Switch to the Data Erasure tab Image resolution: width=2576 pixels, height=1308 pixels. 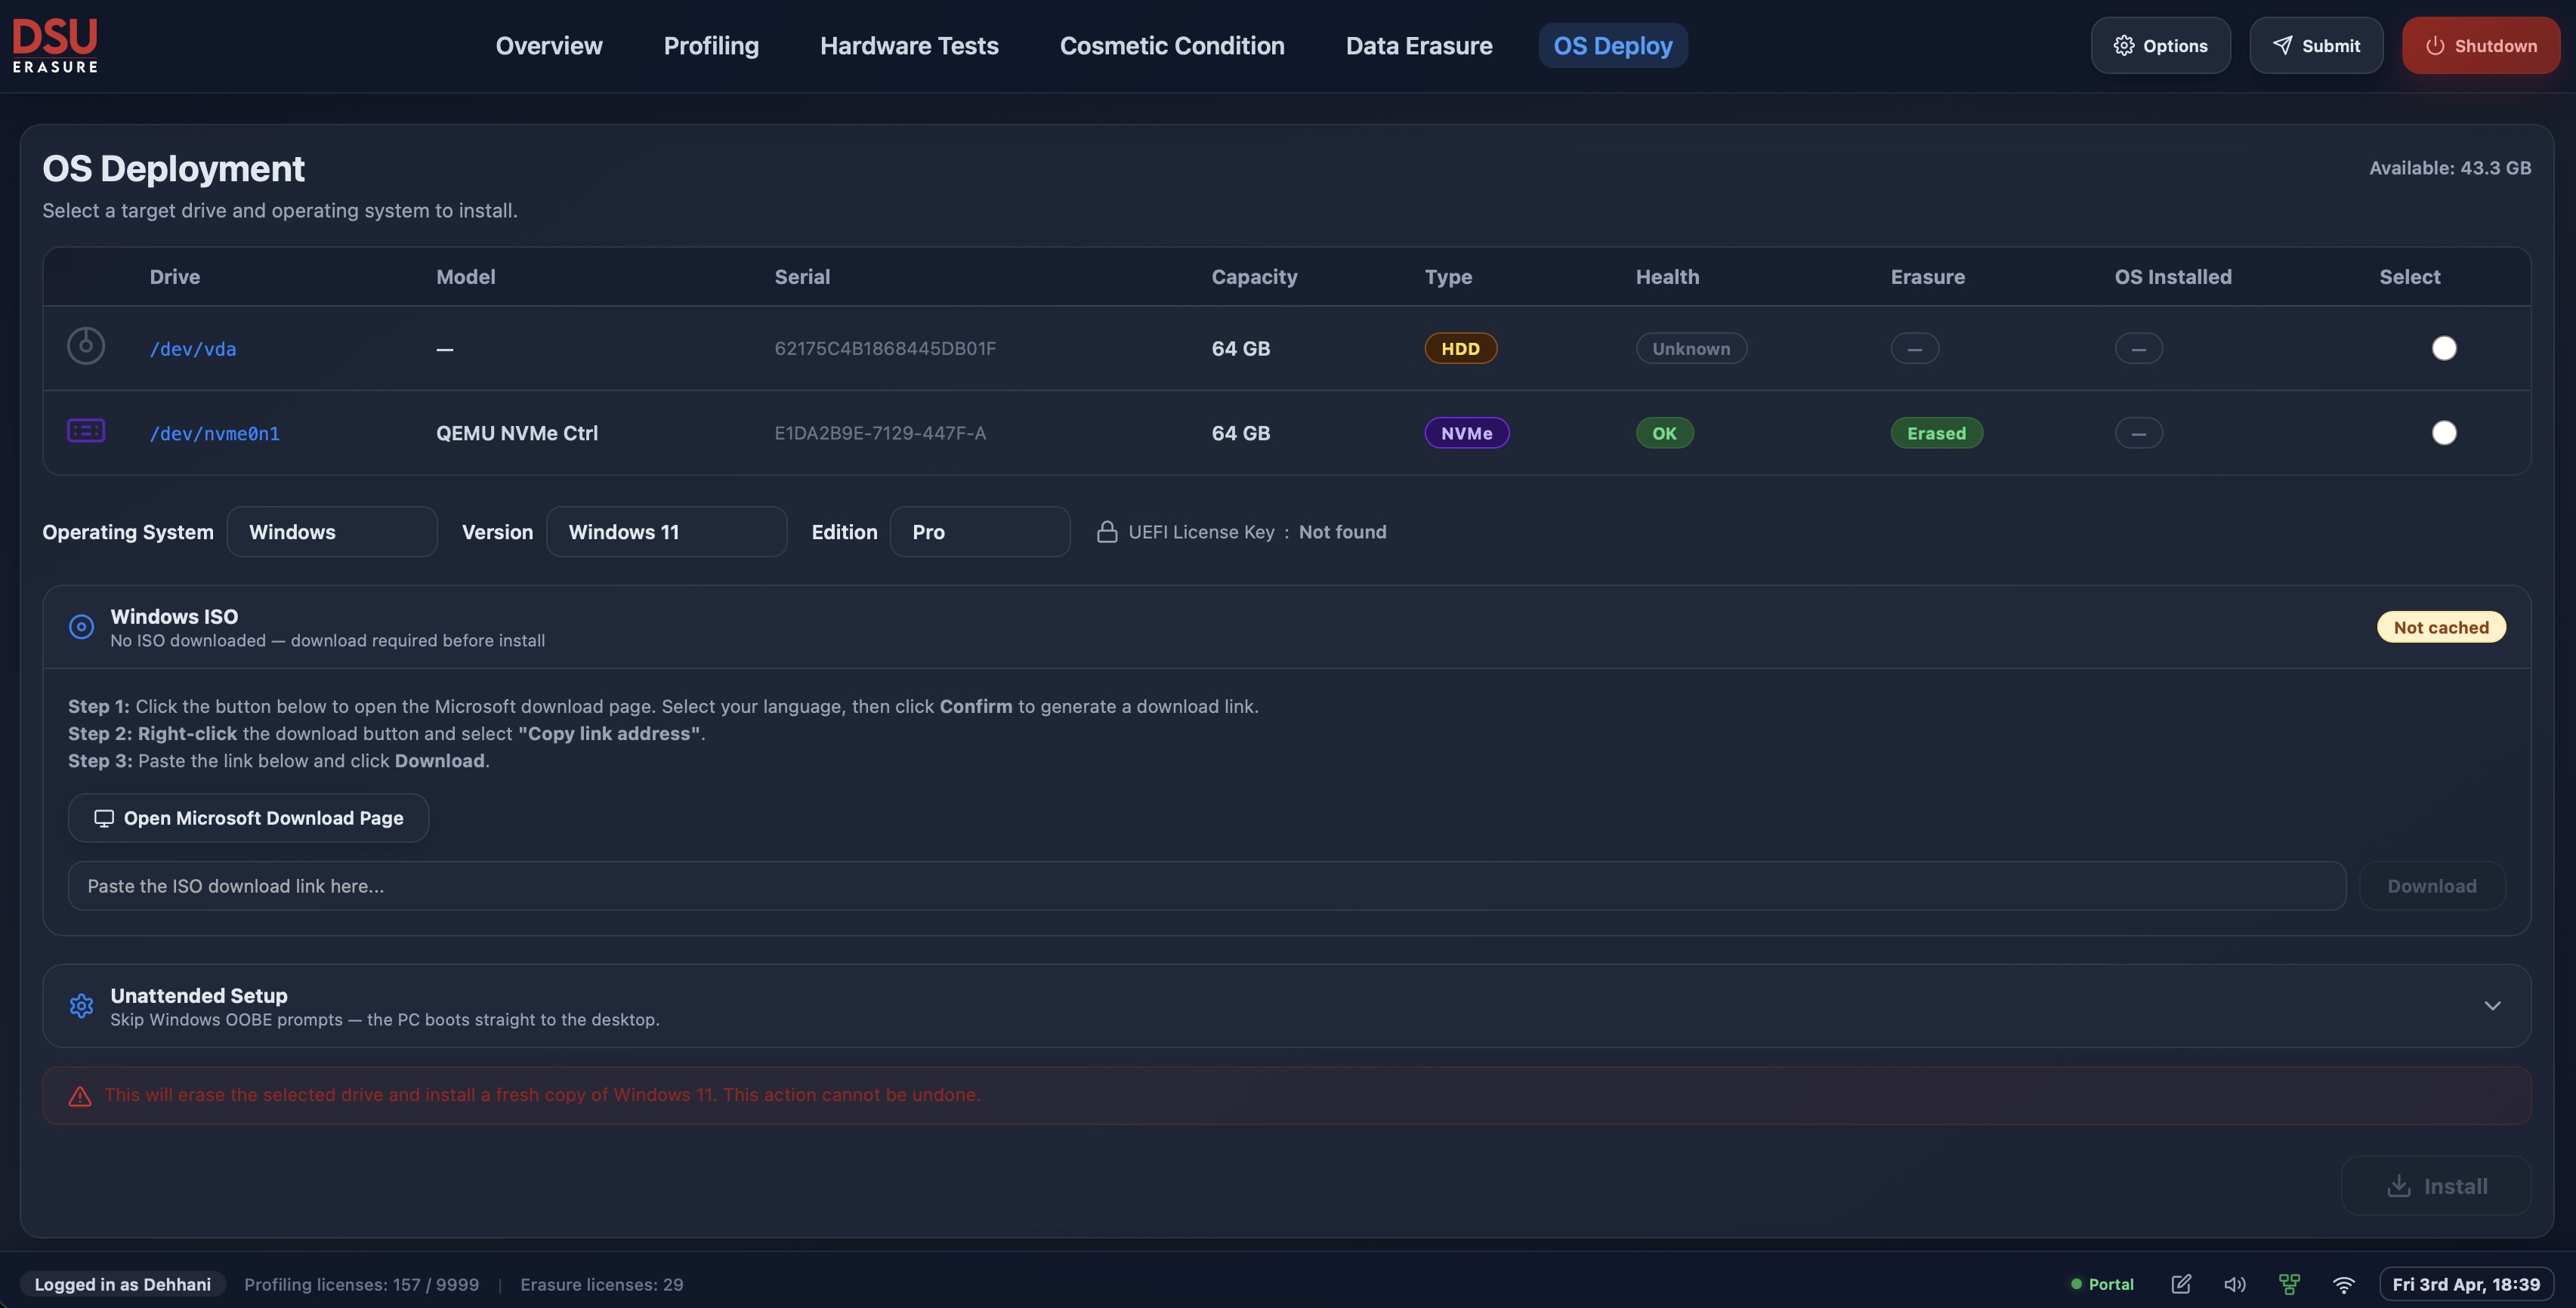tap(1419, 45)
